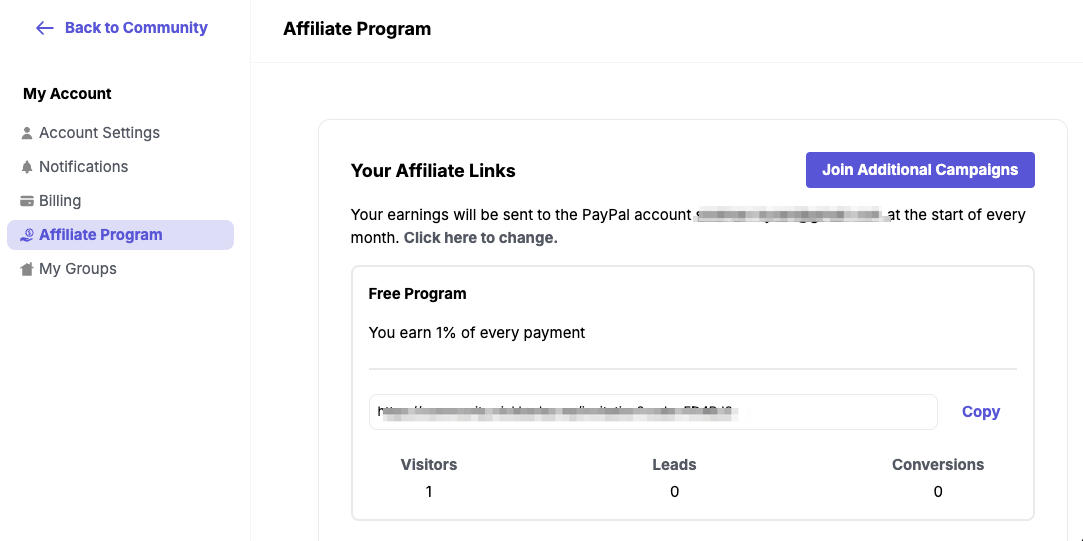Image resolution: width=1083 pixels, height=541 pixels.
Task: Go back to Community
Action: coord(136,28)
